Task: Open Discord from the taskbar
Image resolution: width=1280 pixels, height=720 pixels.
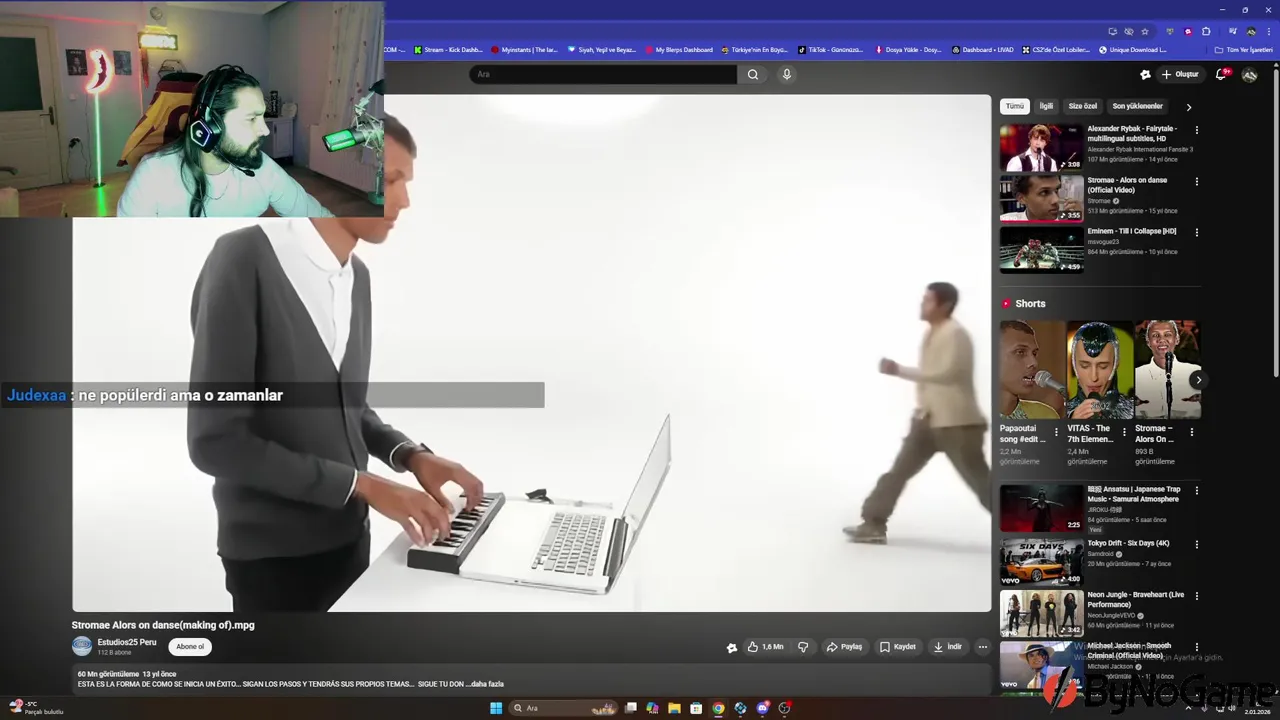Action: pos(763,708)
